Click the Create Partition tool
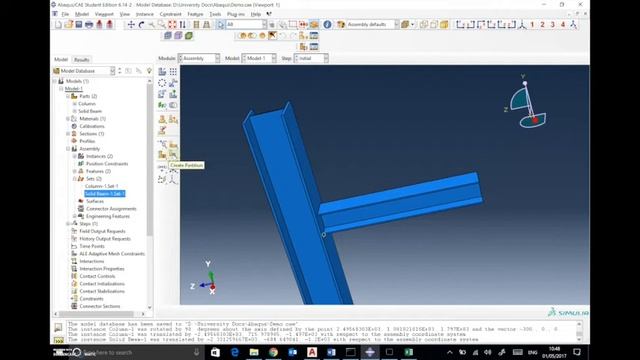This screenshot has width=640, height=360. 173,155
